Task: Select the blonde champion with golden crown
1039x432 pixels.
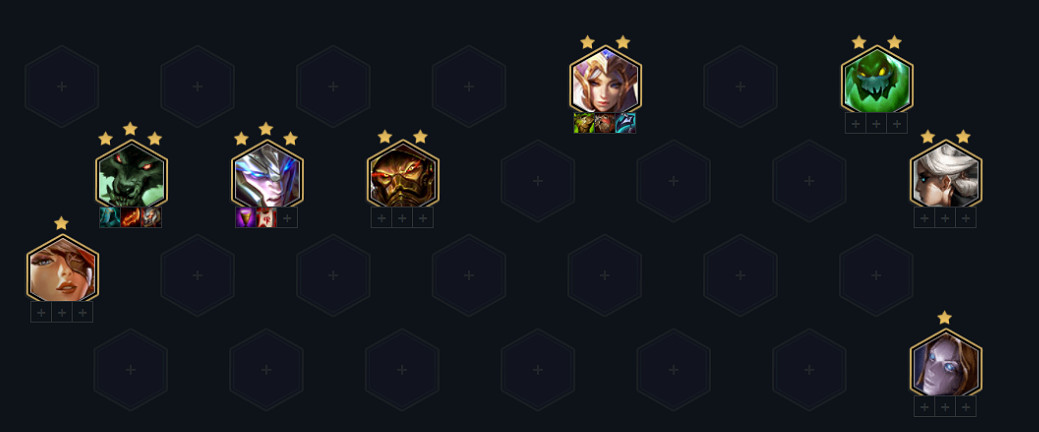Action: click(606, 81)
